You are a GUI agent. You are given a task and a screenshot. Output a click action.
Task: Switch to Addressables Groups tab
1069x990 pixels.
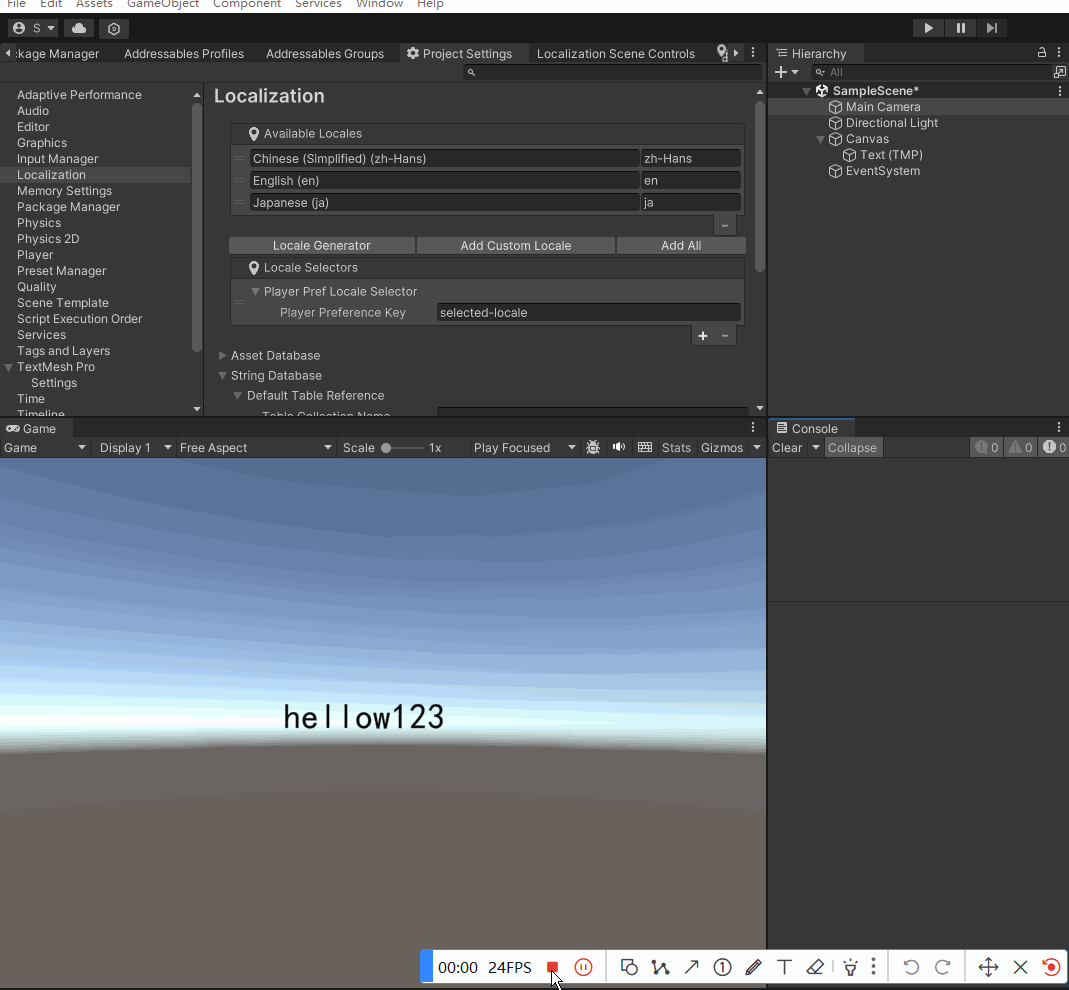click(325, 54)
